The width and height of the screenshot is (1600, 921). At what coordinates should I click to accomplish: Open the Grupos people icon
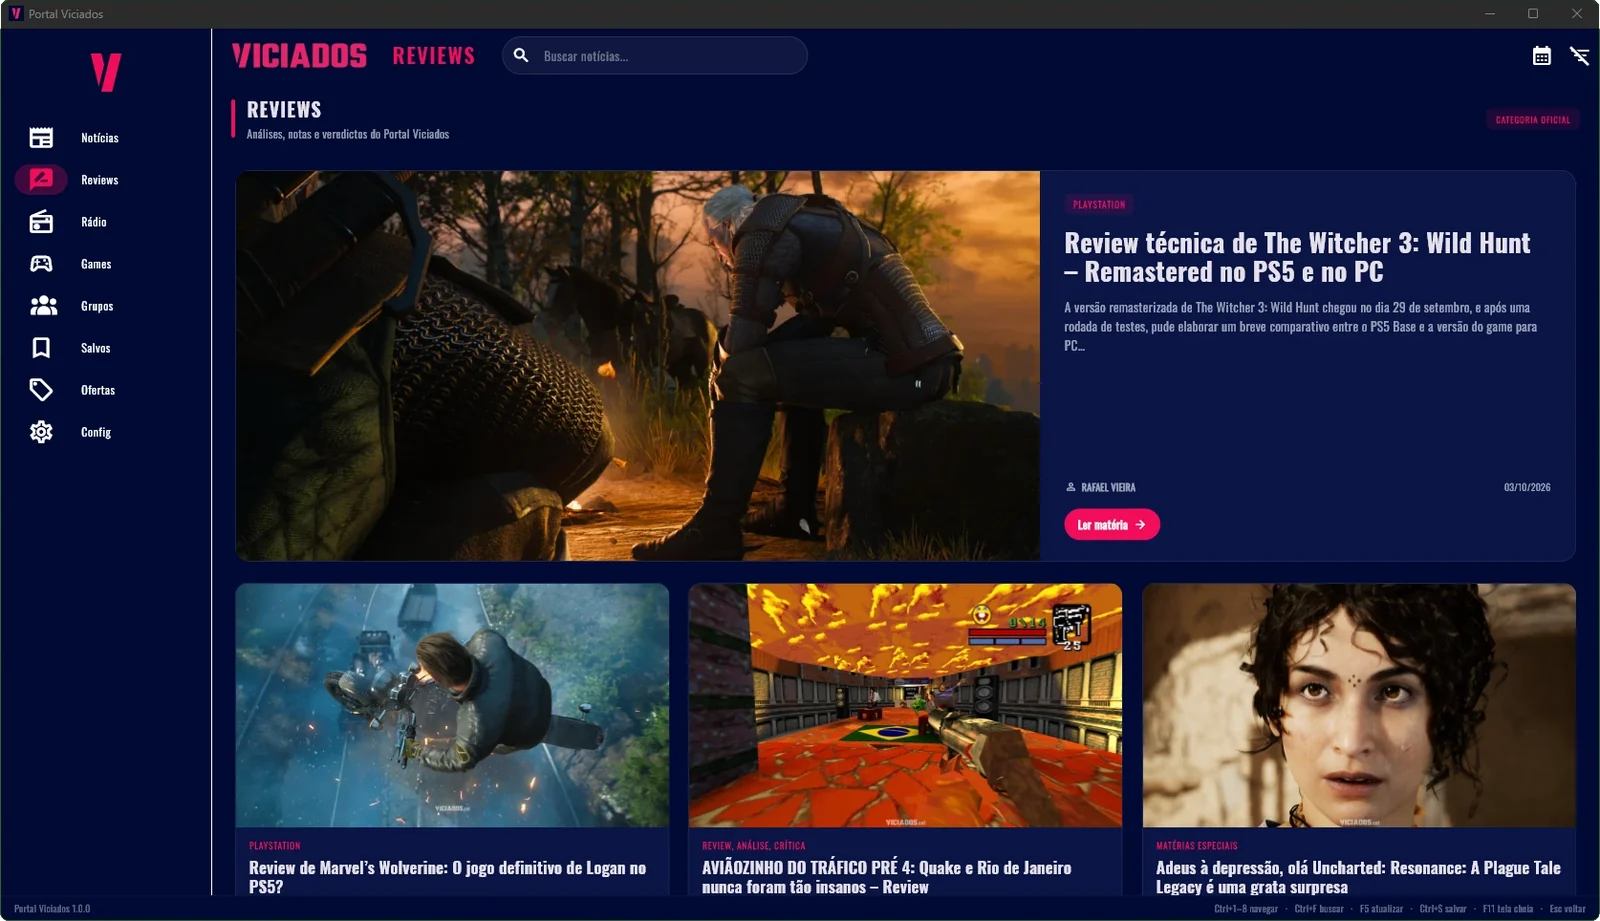click(43, 306)
